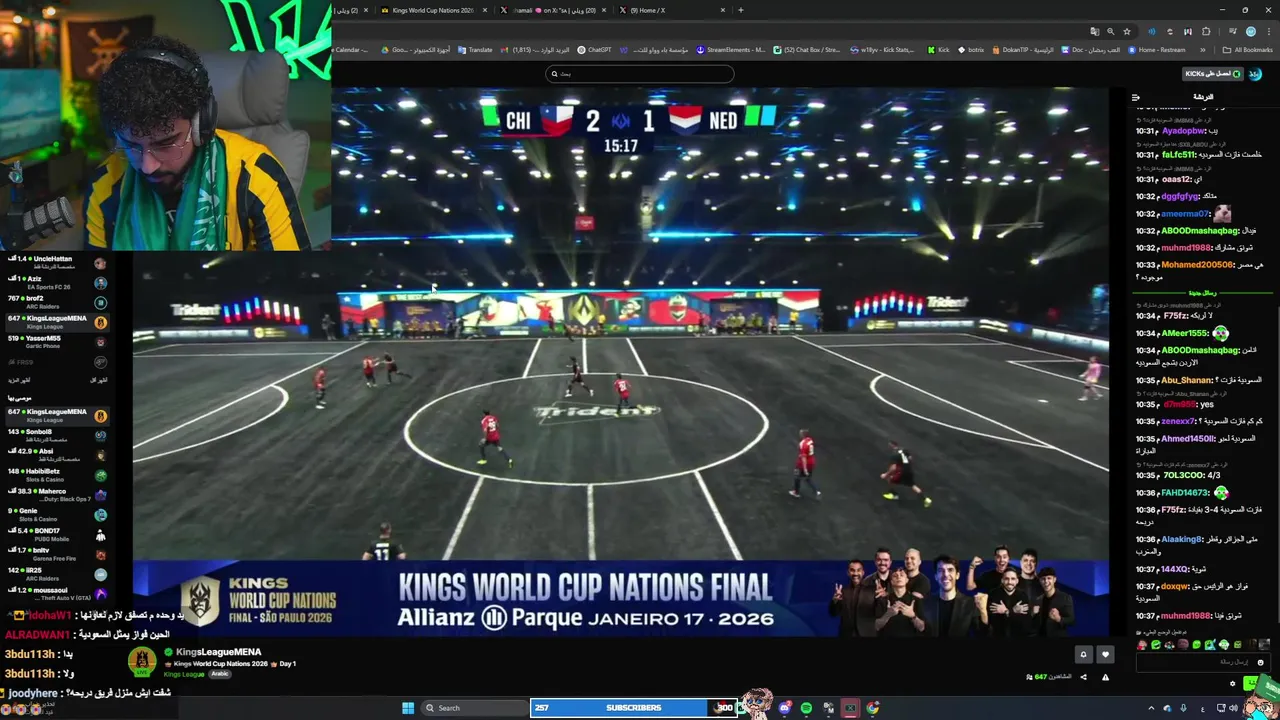The image size is (1280, 720).
Task: Click the browser profile avatar icon
Action: (x=1250, y=31)
